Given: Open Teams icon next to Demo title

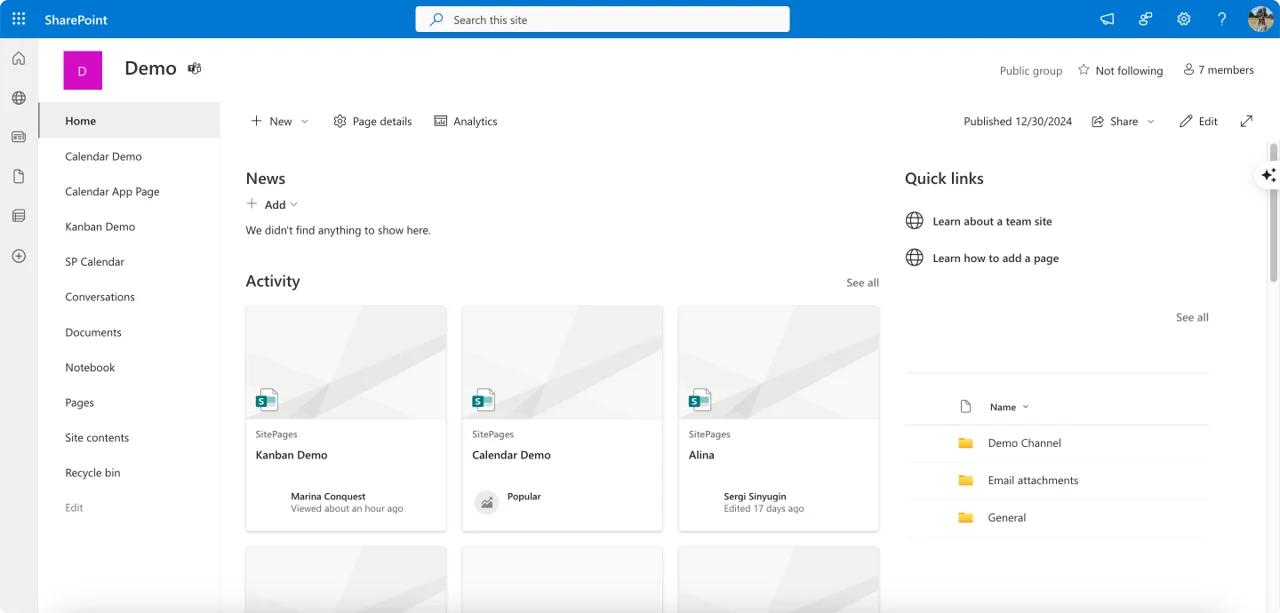Looking at the screenshot, I should tap(195, 68).
